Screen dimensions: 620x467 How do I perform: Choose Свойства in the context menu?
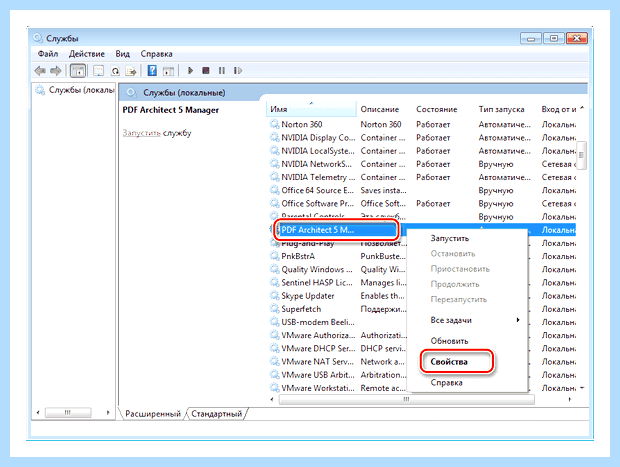(449, 362)
